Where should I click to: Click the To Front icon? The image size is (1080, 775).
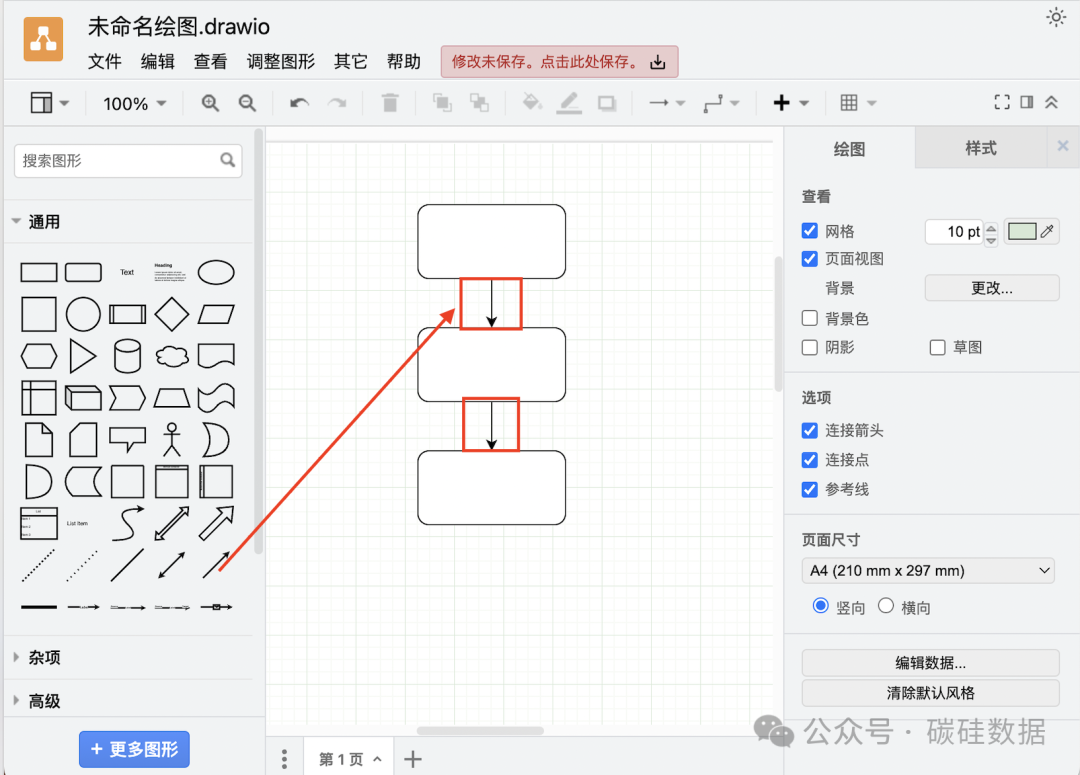441,102
